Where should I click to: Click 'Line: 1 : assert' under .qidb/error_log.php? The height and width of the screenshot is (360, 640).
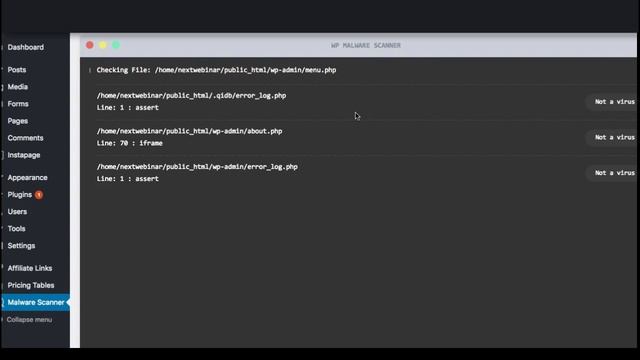(128, 108)
